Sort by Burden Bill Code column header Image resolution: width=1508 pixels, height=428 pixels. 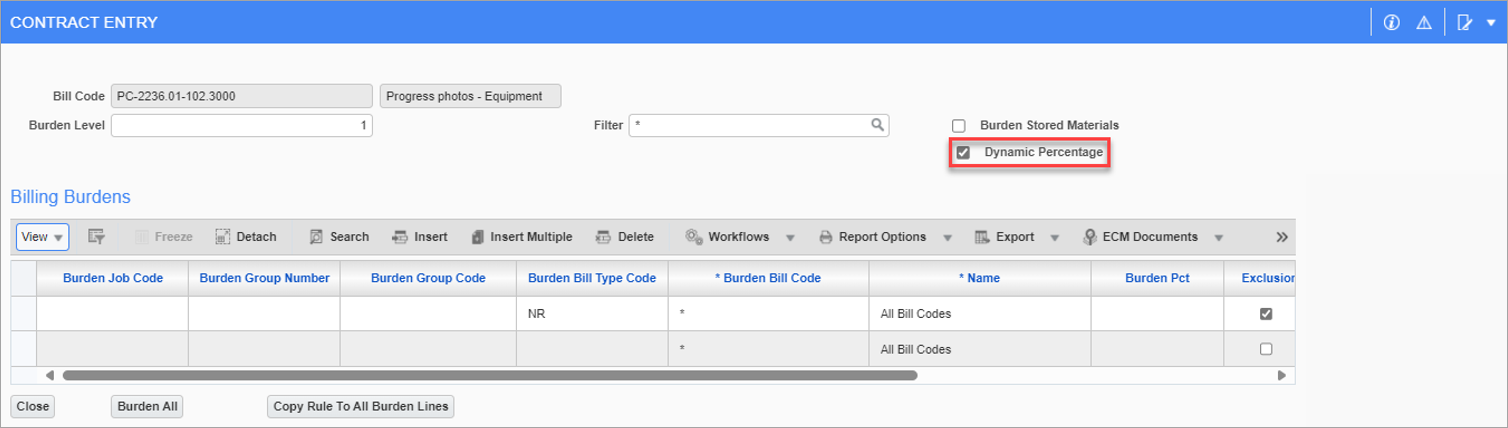768,278
